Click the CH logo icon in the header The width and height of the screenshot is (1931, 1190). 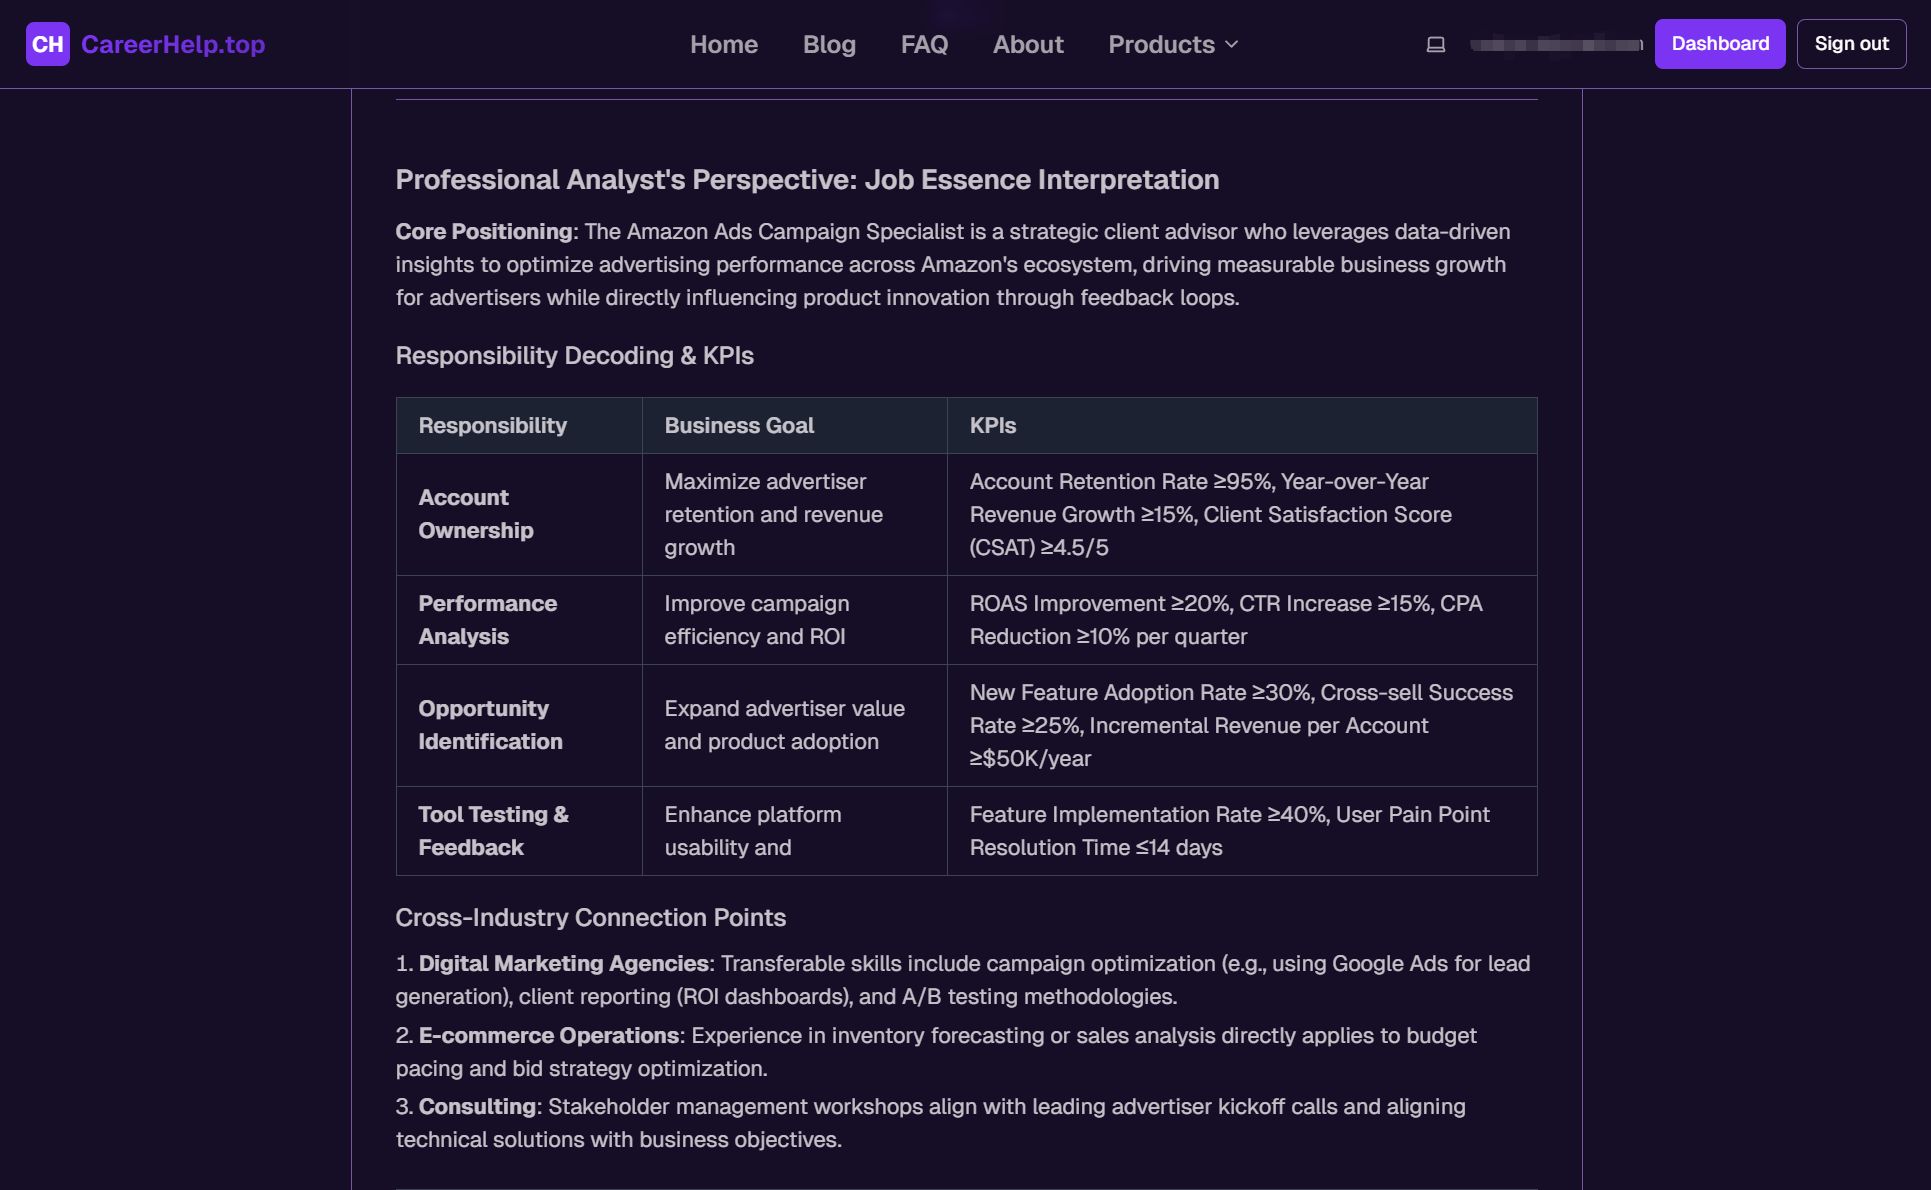pyautogui.click(x=47, y=43)
